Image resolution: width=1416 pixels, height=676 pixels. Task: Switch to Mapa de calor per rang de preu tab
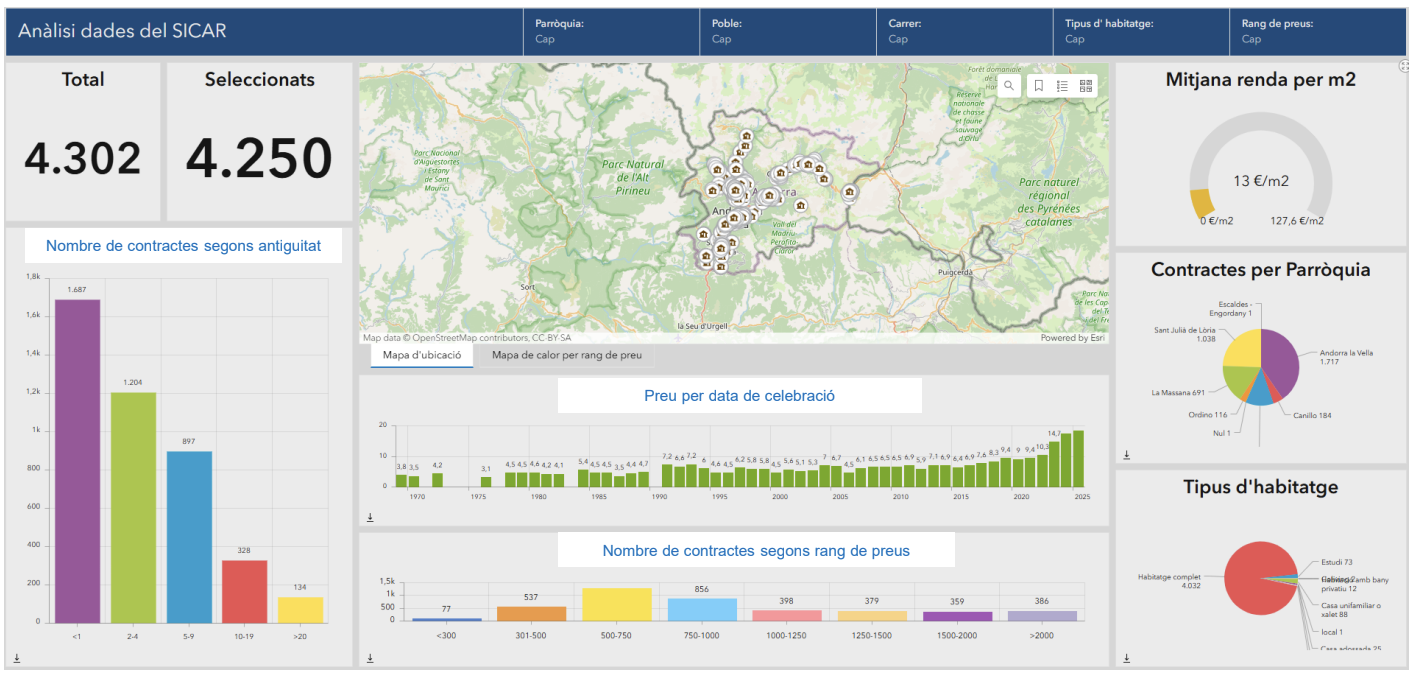click(x=566, y=355)
